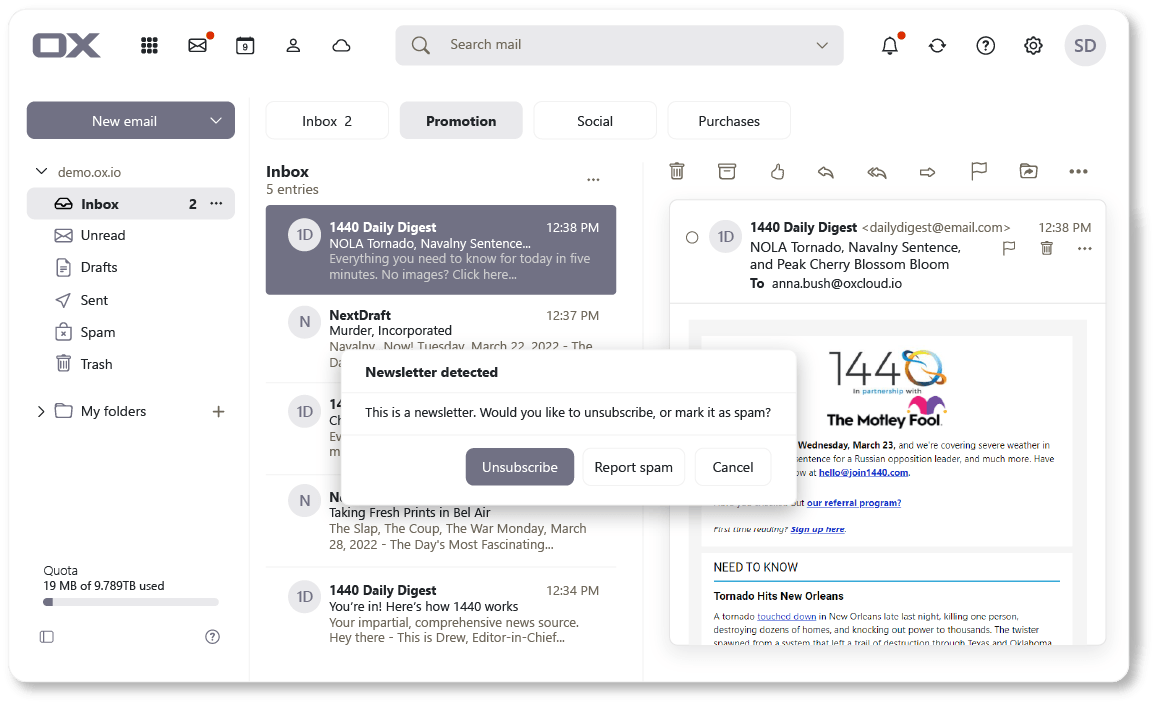Open the New email dropdown arrow
Image resolution: width=1156 pixels, height=705 pixels.
click(x=216, y=121)
